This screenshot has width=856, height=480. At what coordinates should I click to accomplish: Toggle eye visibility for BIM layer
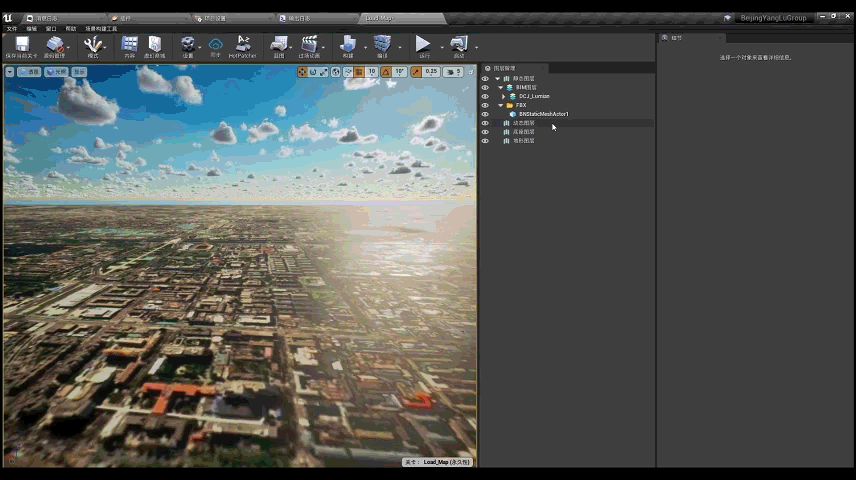point(485,87)
